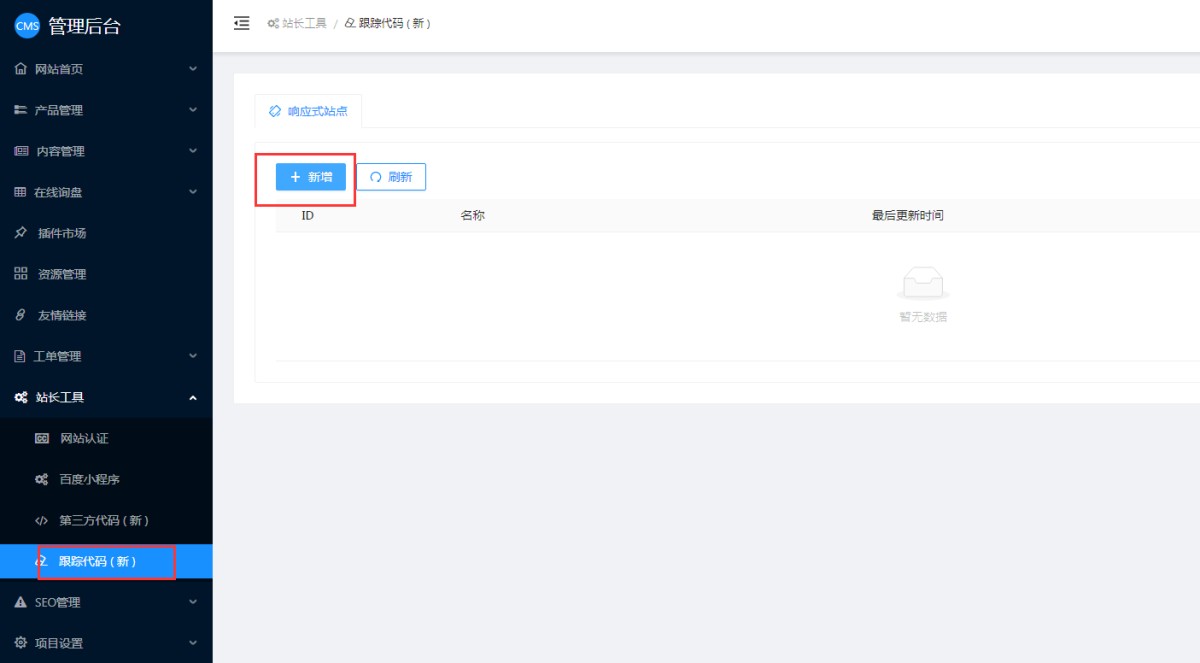
Task: Click the CMS logo badge
Action: tap(27, 27)
